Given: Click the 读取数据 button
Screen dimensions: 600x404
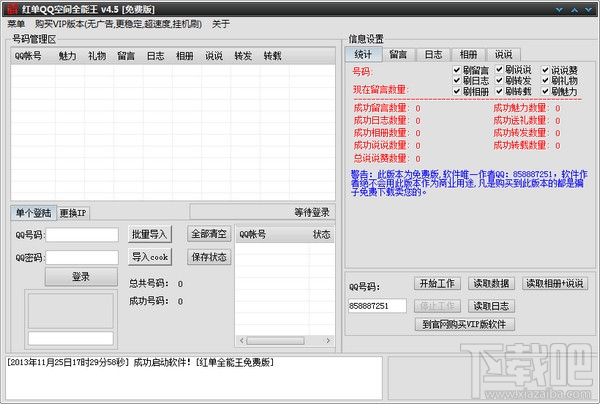Looking at the screenshot, I should pyautogui.click(x=491, y=283).
